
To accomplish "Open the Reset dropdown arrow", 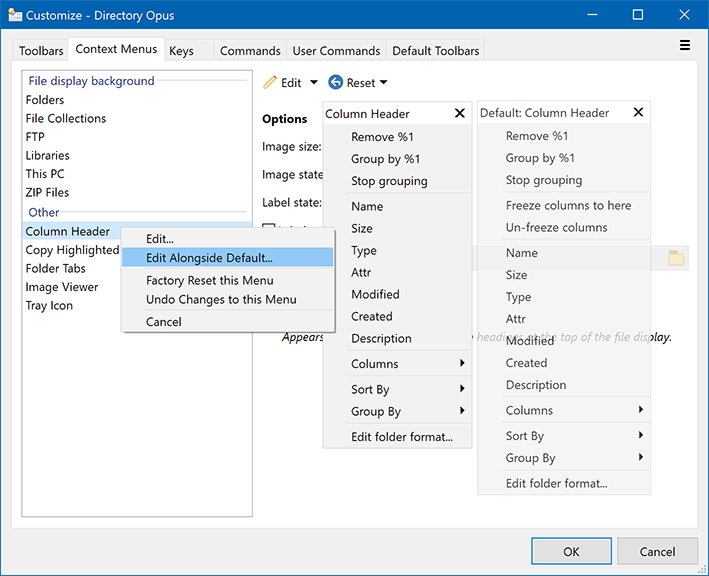I will point(383,82).
